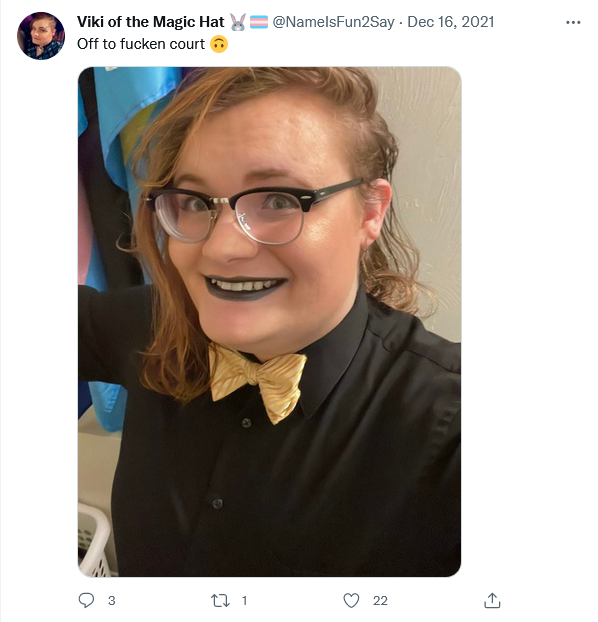Screen dimensions: 598x622
Task: Open the author's round profile avatar
Action: (41, 36)
